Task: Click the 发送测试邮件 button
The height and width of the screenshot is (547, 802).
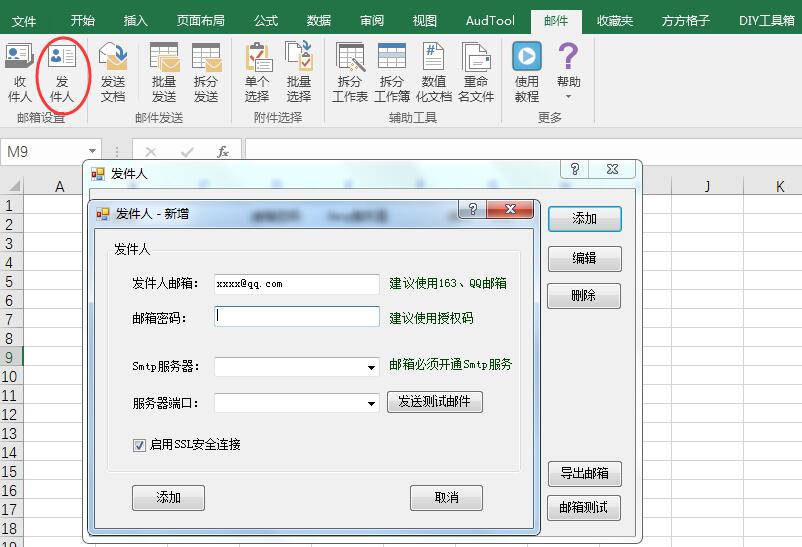Action: click(435, 402)
